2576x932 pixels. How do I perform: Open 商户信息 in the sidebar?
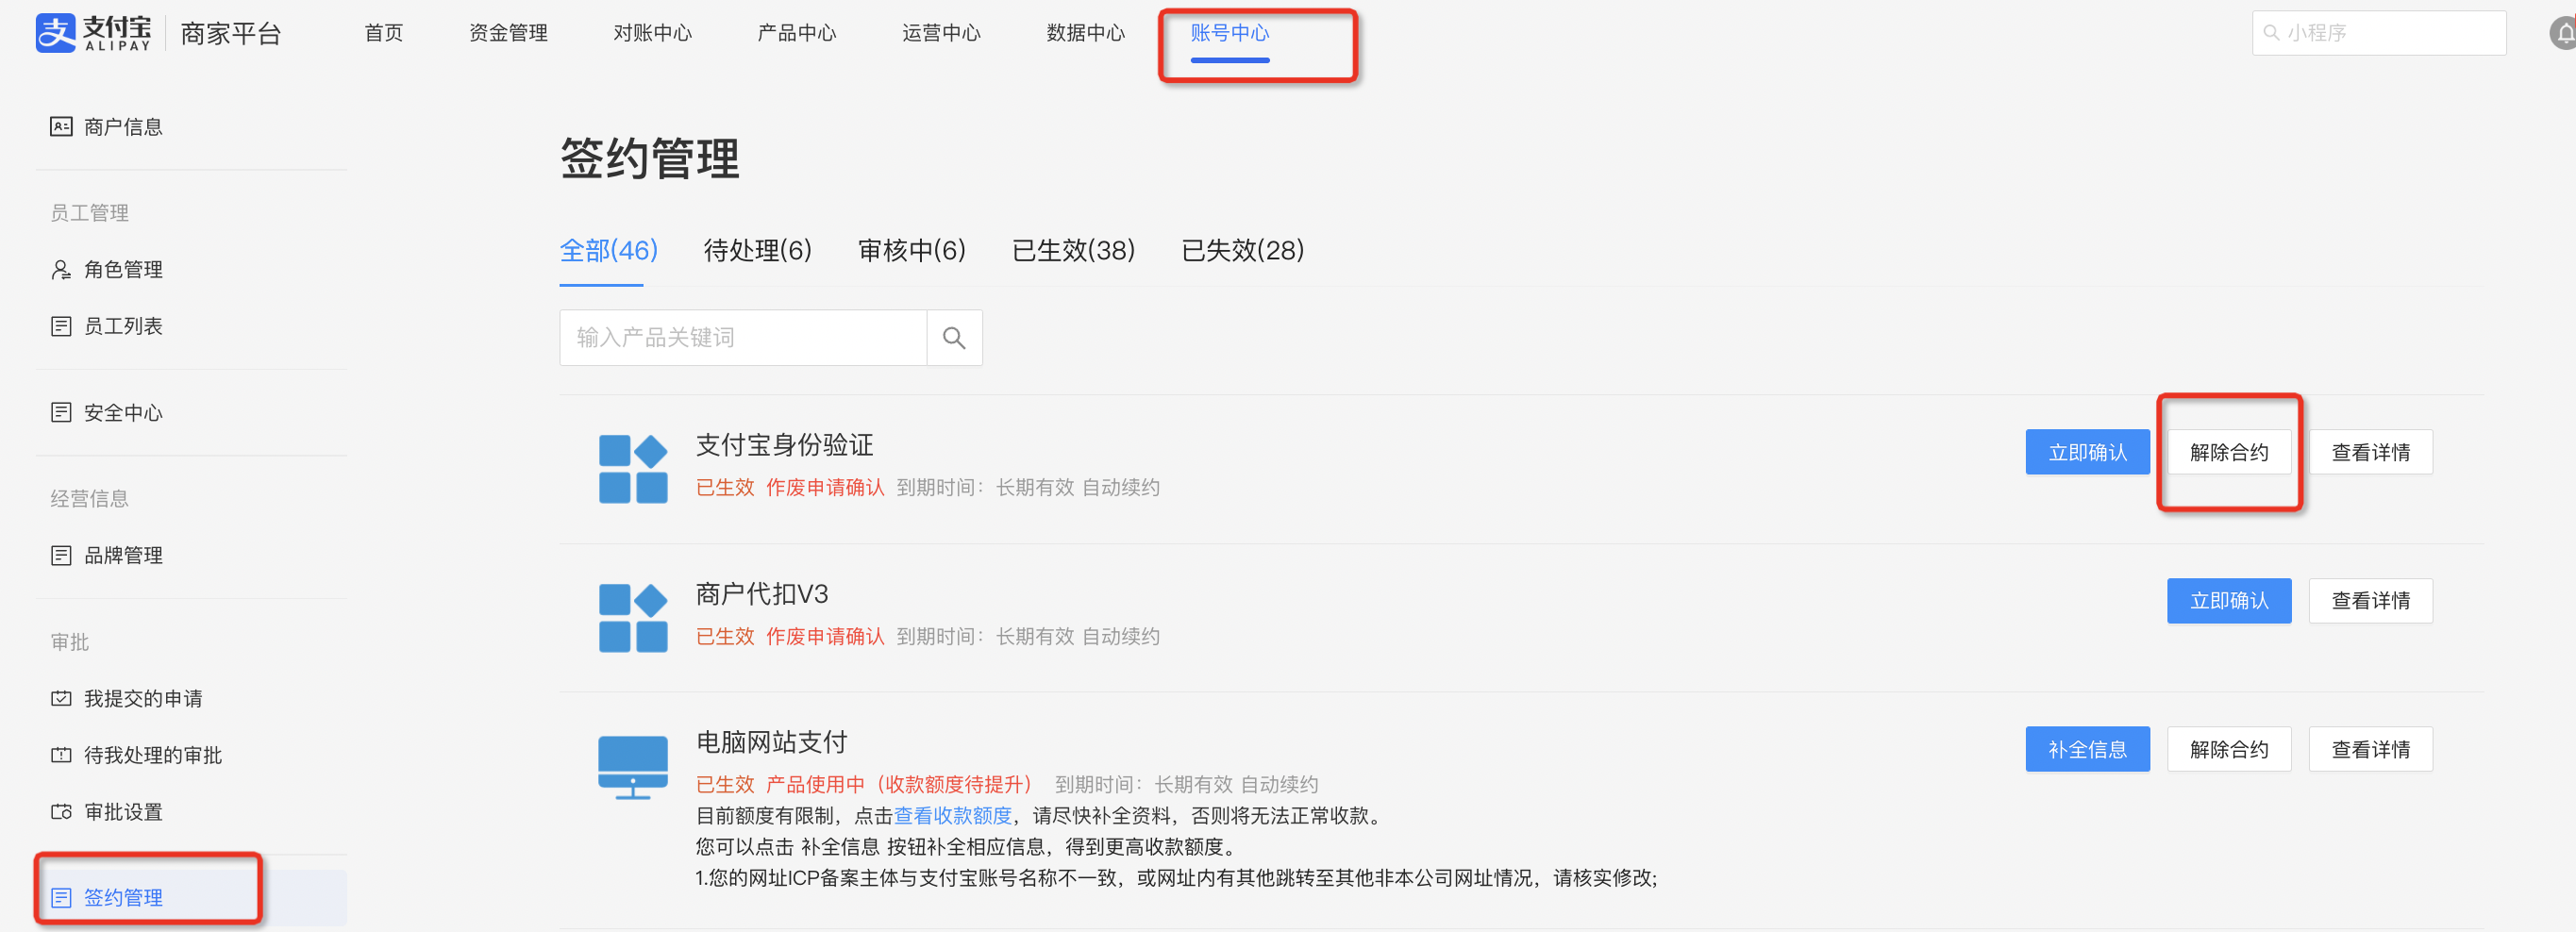[x=123, y=126]
